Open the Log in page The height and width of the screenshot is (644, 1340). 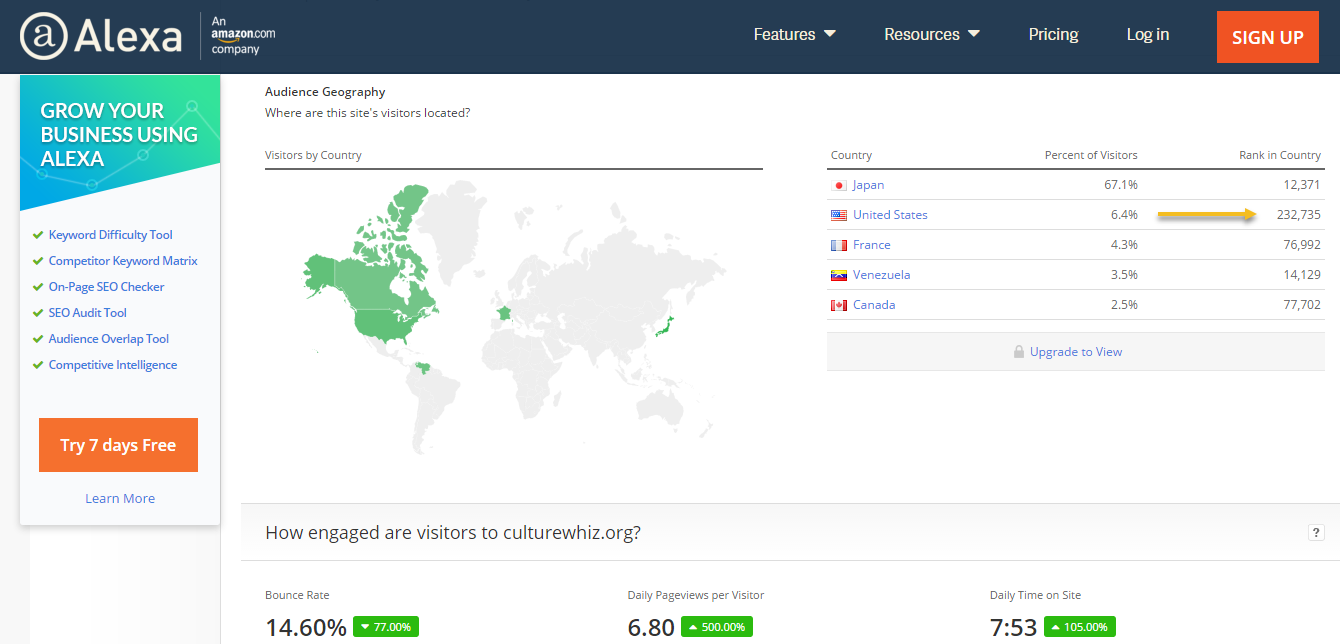pos(1147,34)
